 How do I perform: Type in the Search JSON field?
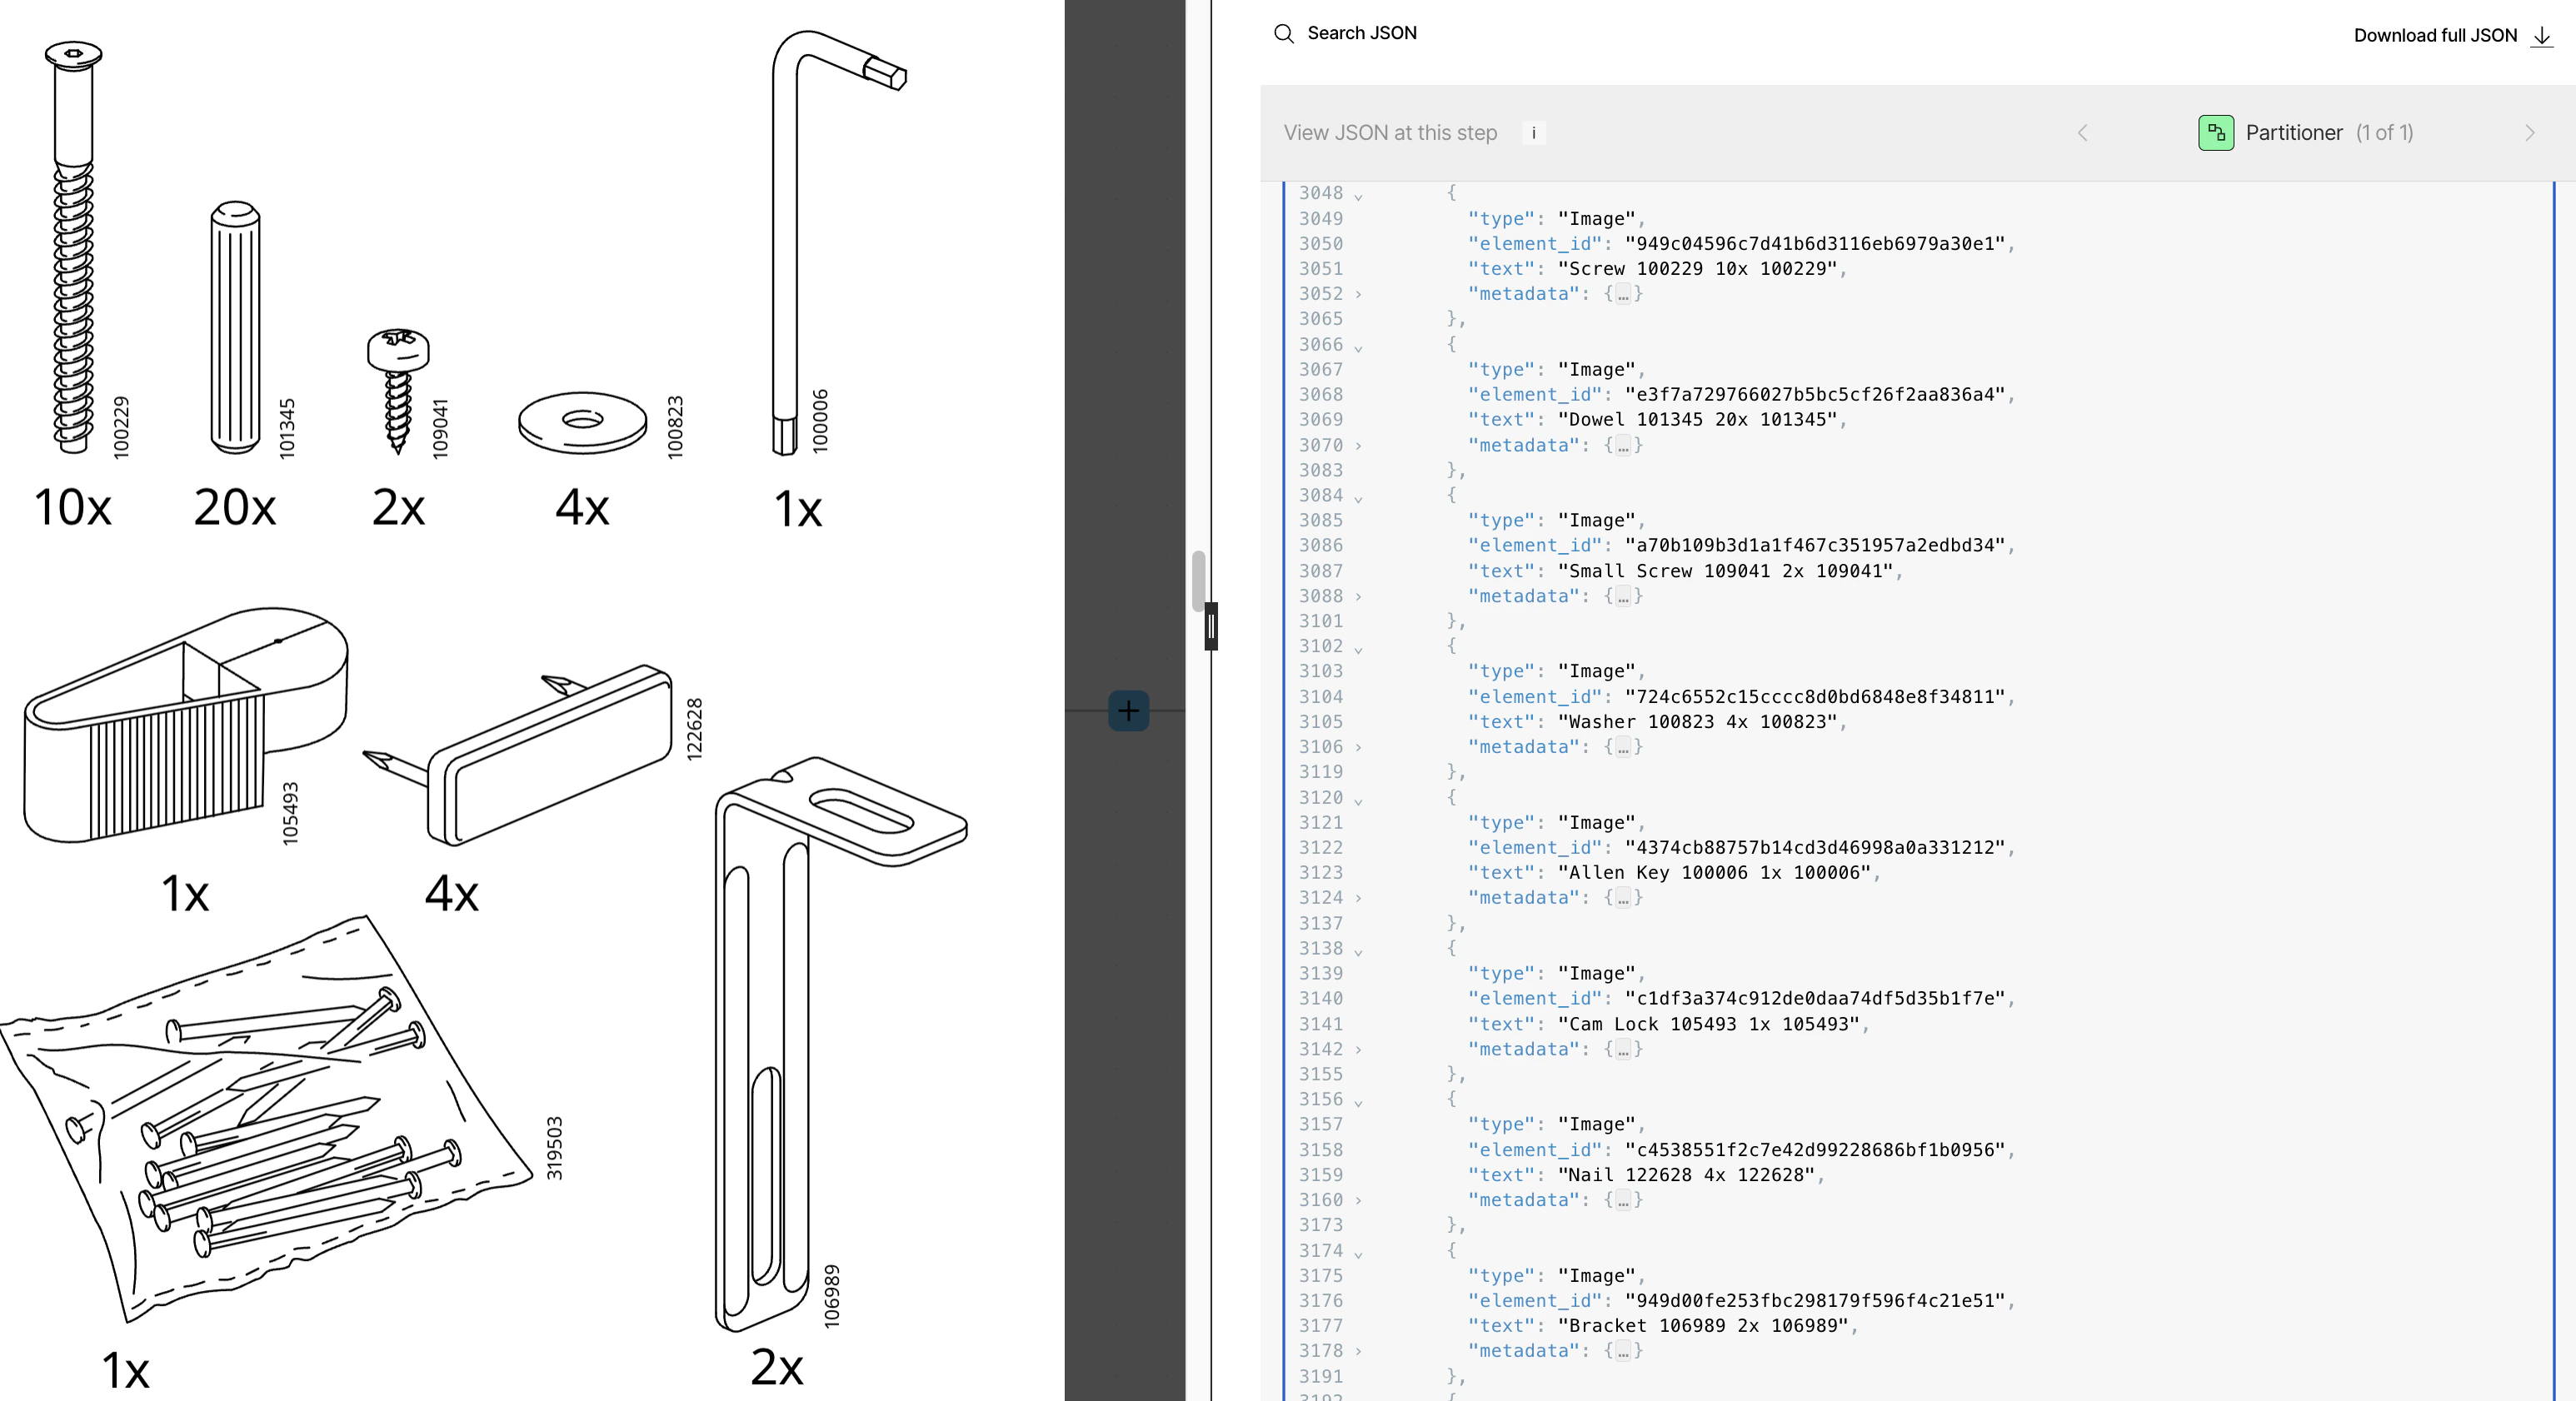1361,34
